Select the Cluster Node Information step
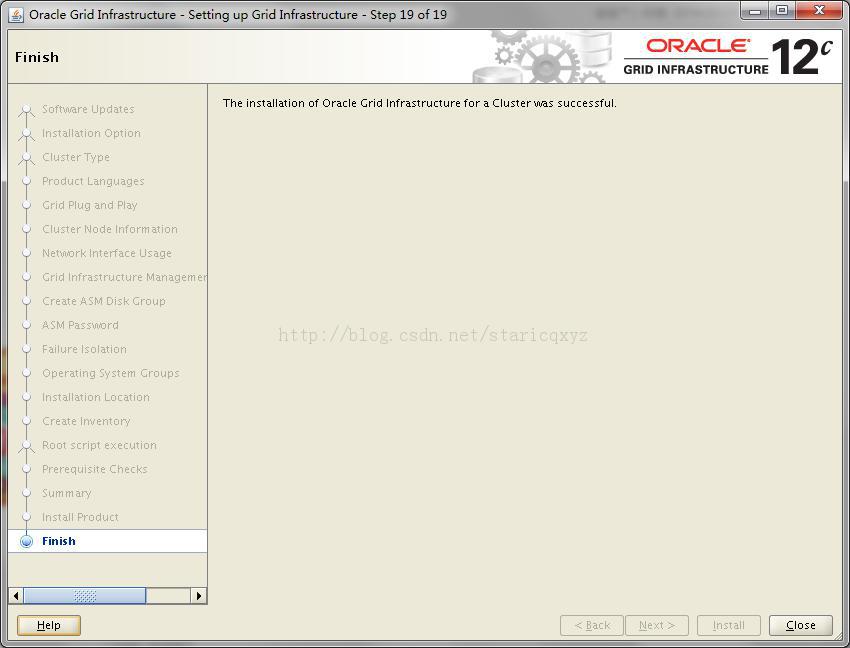The image size is (850, 648). click(x=110, y=229)
